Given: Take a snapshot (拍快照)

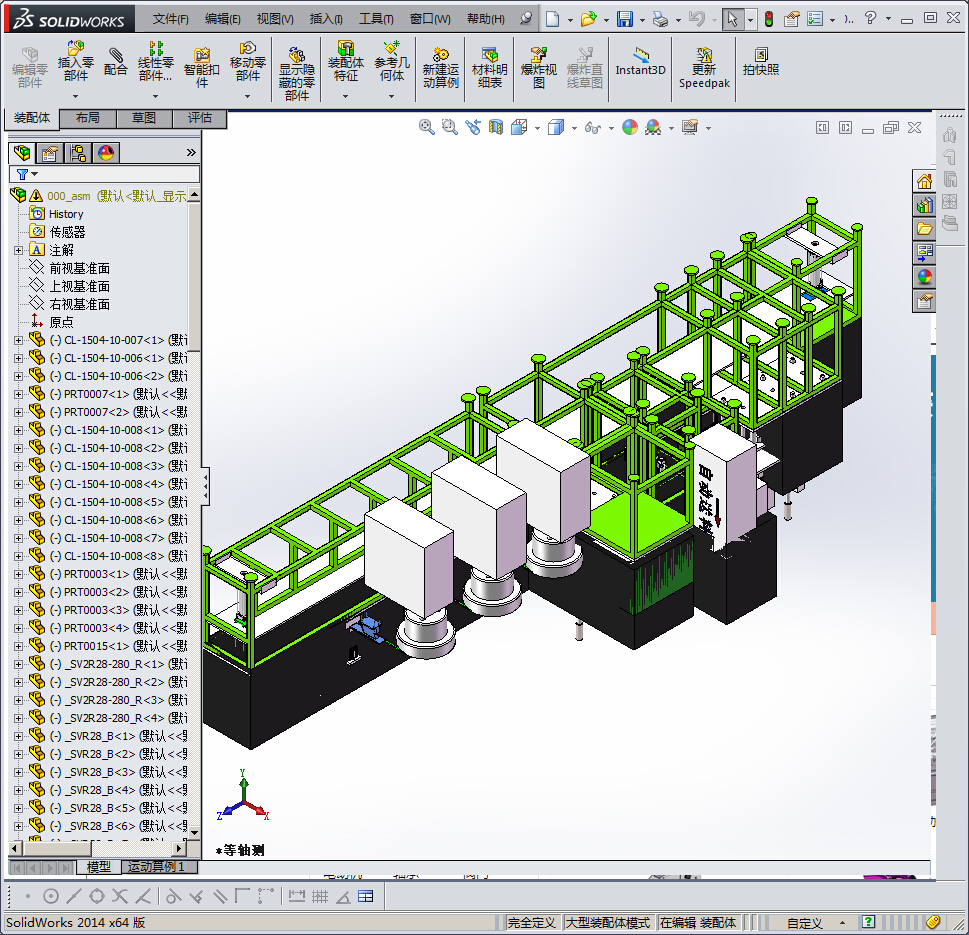Looking at the screenshot, I should pos(761,62).
